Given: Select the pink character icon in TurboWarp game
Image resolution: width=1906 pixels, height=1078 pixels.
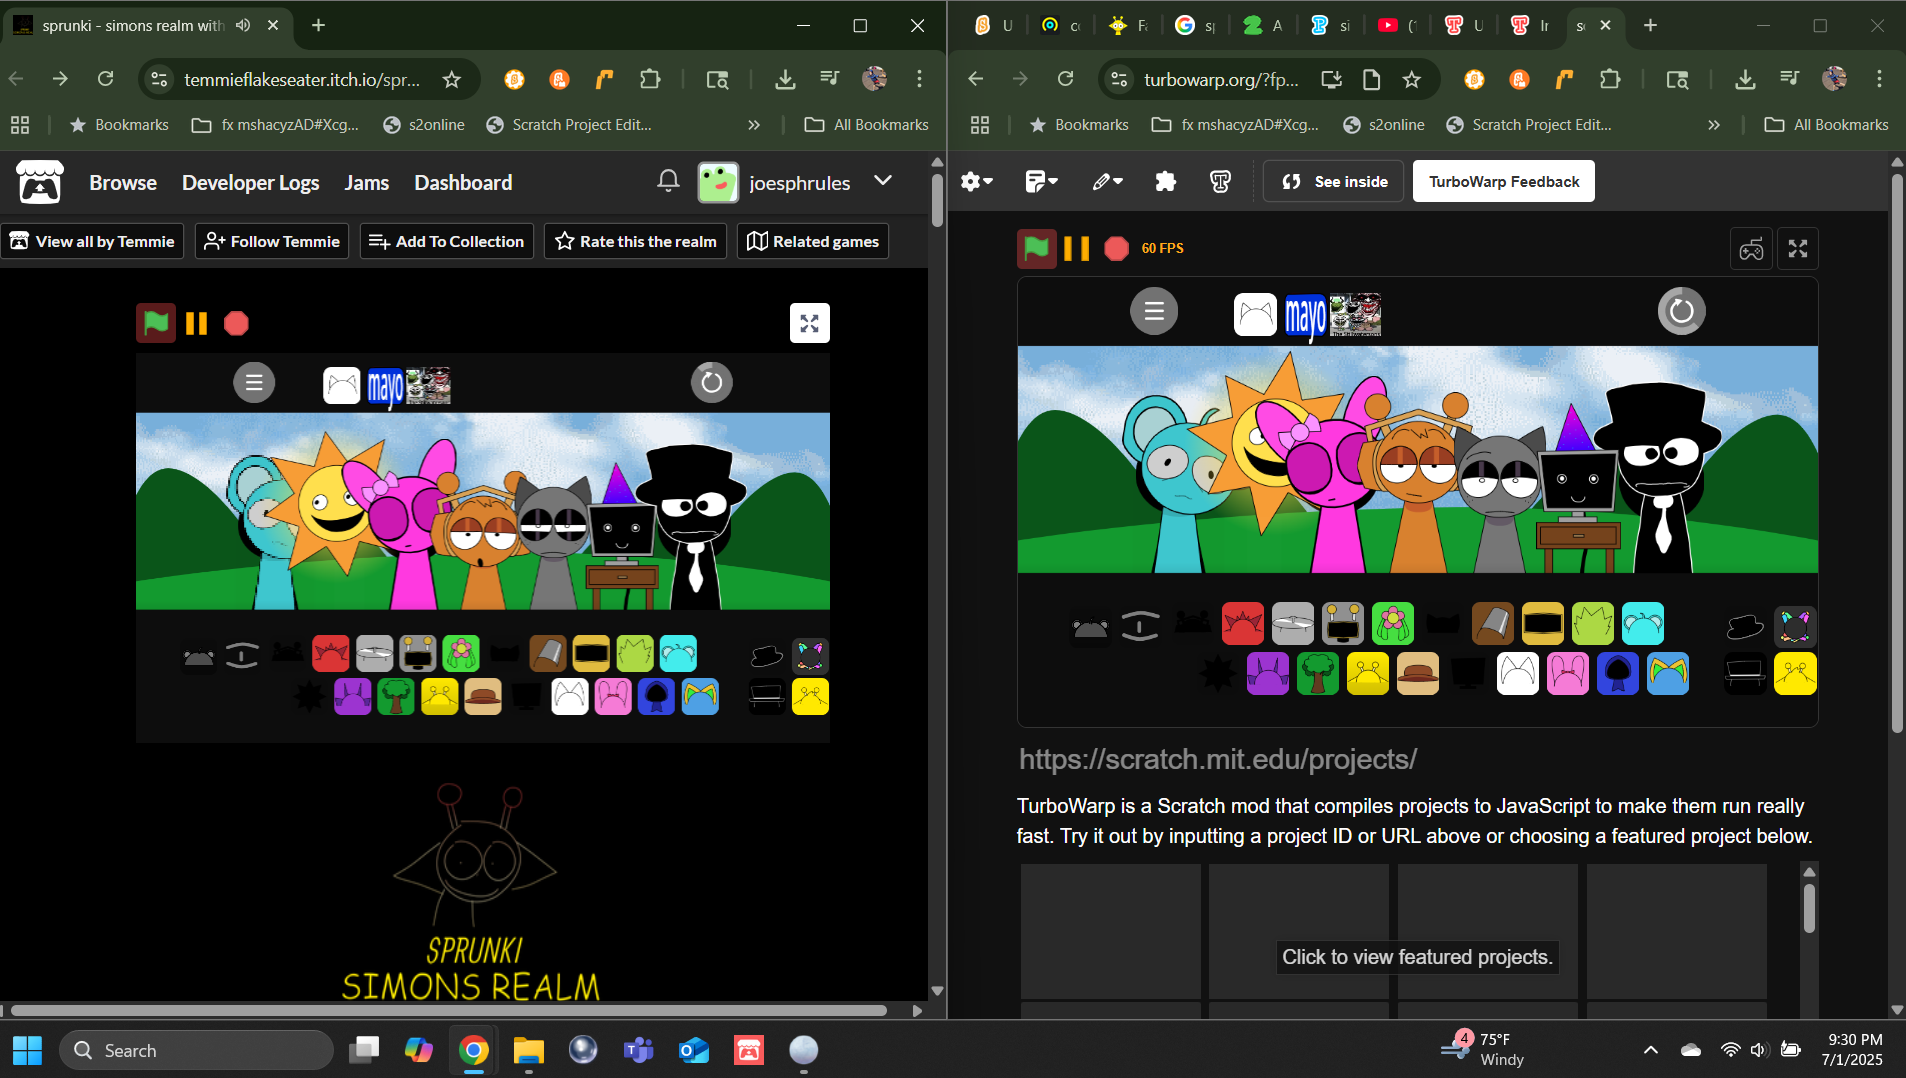Looking at the screenshot, I should click(1568, 673).
